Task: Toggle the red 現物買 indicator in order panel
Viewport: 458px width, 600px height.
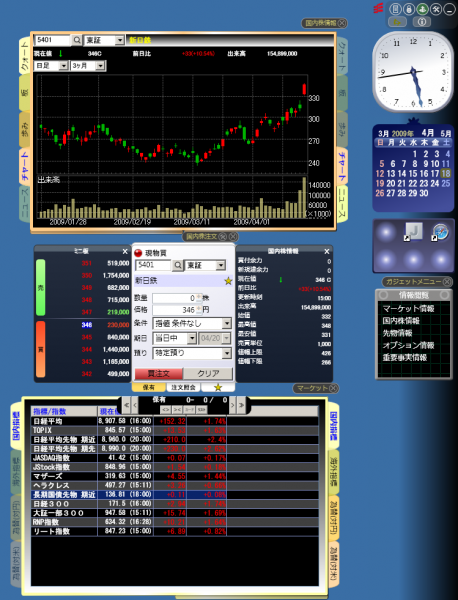Action: click(138, 253)
